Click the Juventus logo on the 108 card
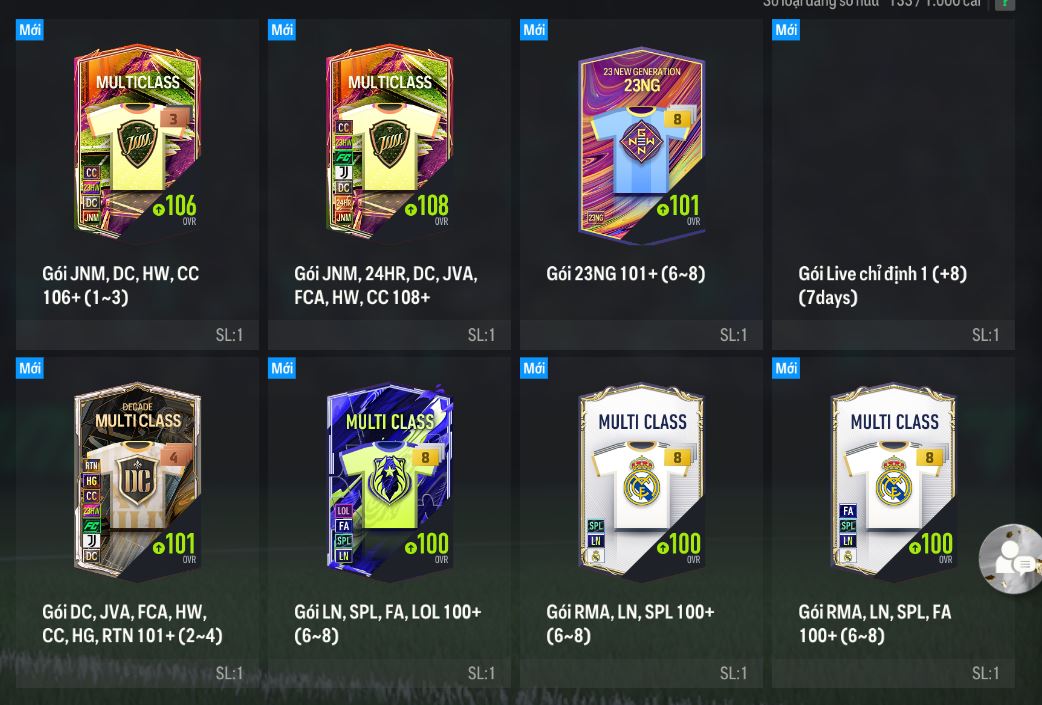The image size is (1042, 705). (343, 173)
